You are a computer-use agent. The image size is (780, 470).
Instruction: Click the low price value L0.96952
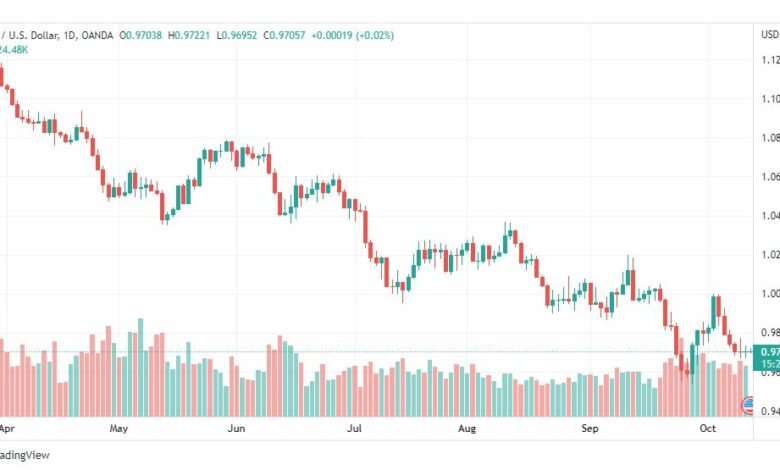coord(237,35)
